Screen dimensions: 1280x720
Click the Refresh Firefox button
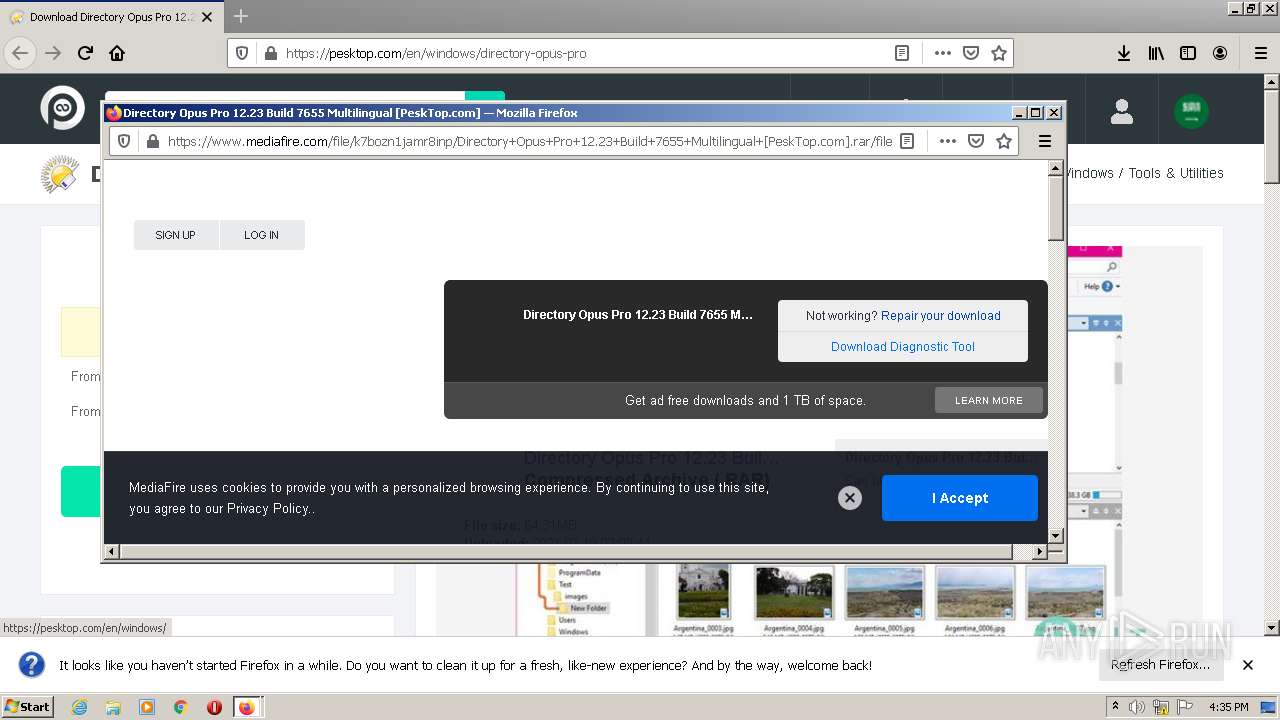tap(1160, 665)
